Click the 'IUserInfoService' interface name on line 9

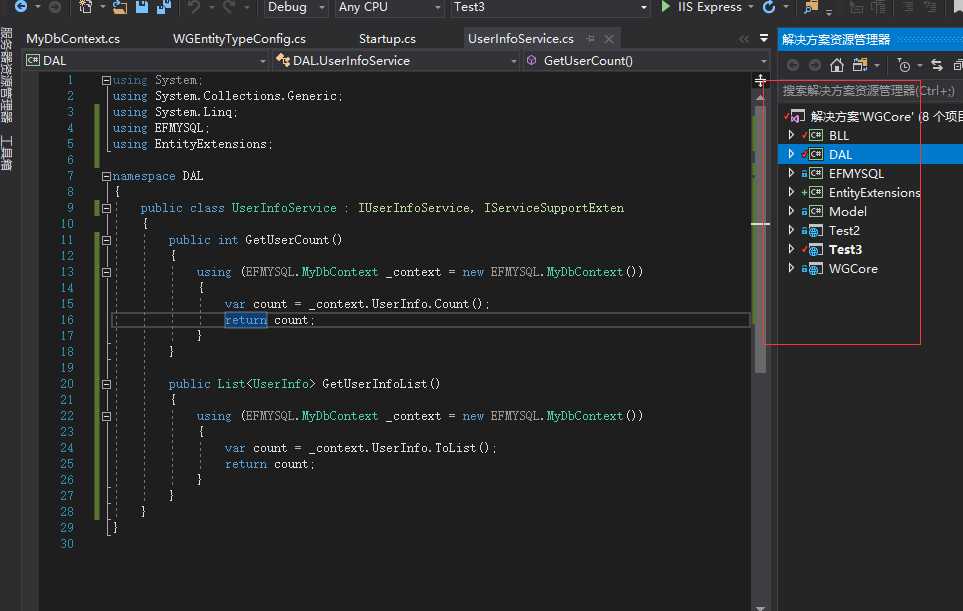[415, 208]
